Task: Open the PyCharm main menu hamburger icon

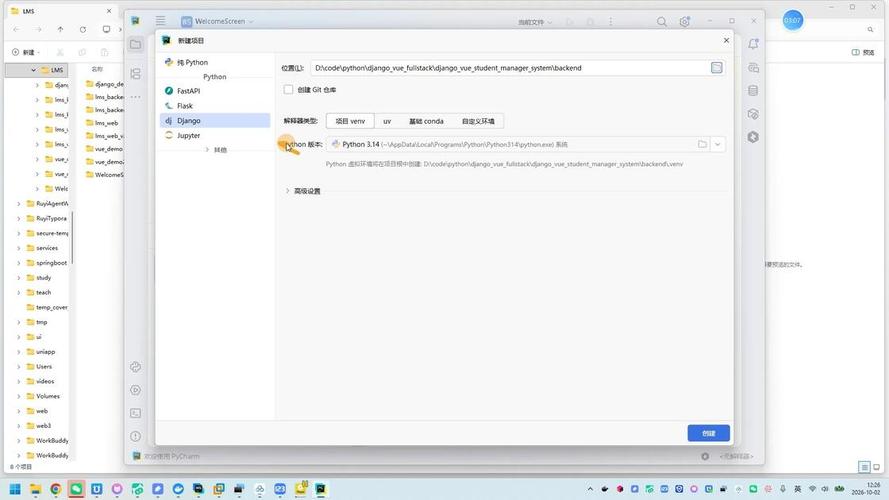Action: 160,21
